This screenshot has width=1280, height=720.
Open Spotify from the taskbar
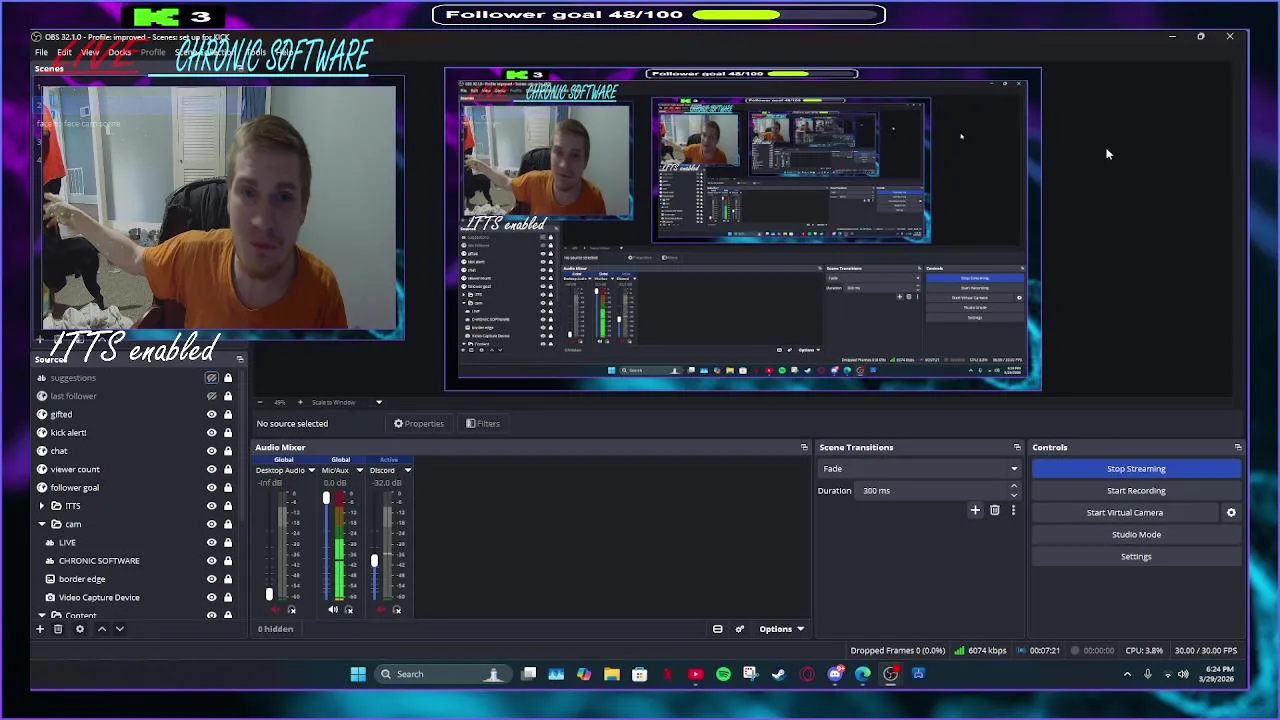pos(723,674)
